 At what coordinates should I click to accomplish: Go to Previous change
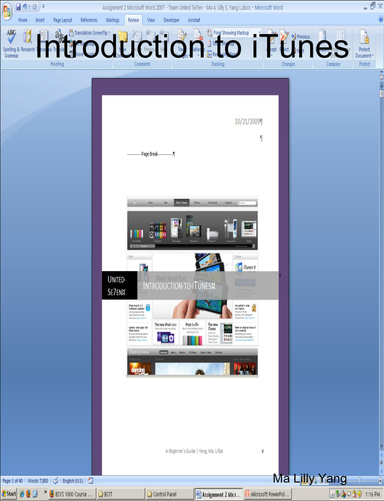click(301, 36)
